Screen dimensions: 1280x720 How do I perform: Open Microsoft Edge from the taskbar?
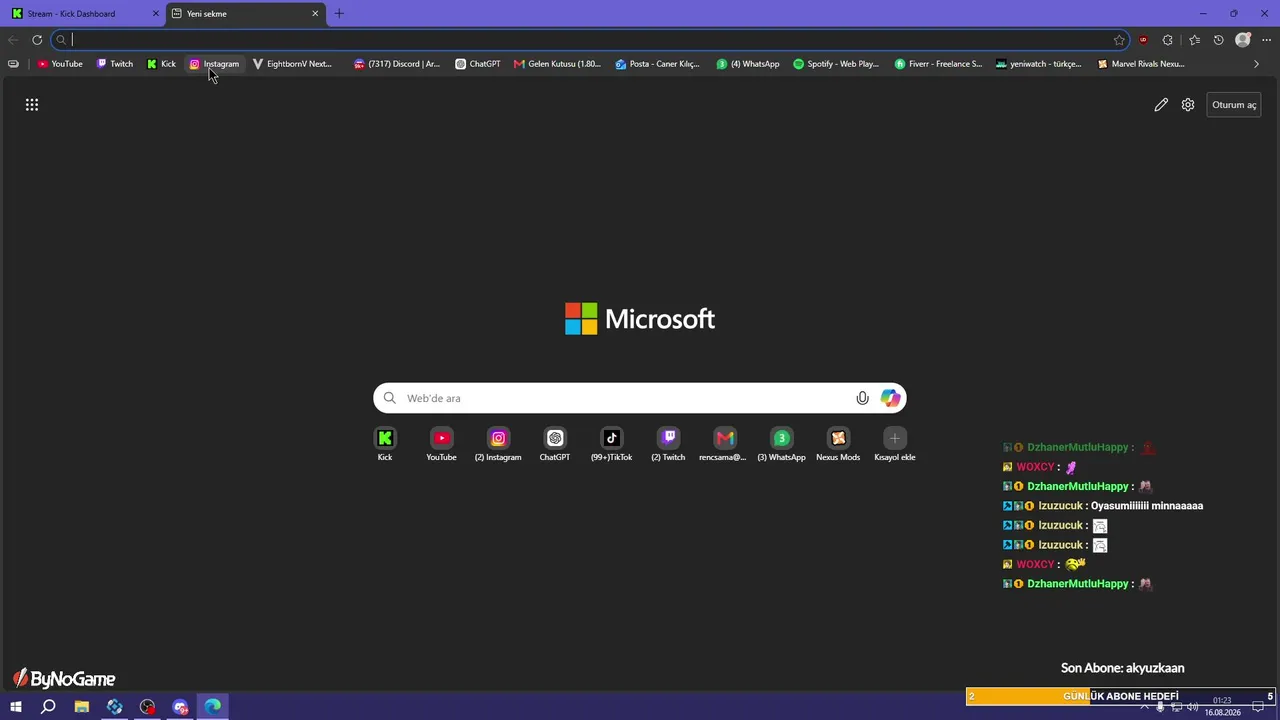tap(213, 707)
